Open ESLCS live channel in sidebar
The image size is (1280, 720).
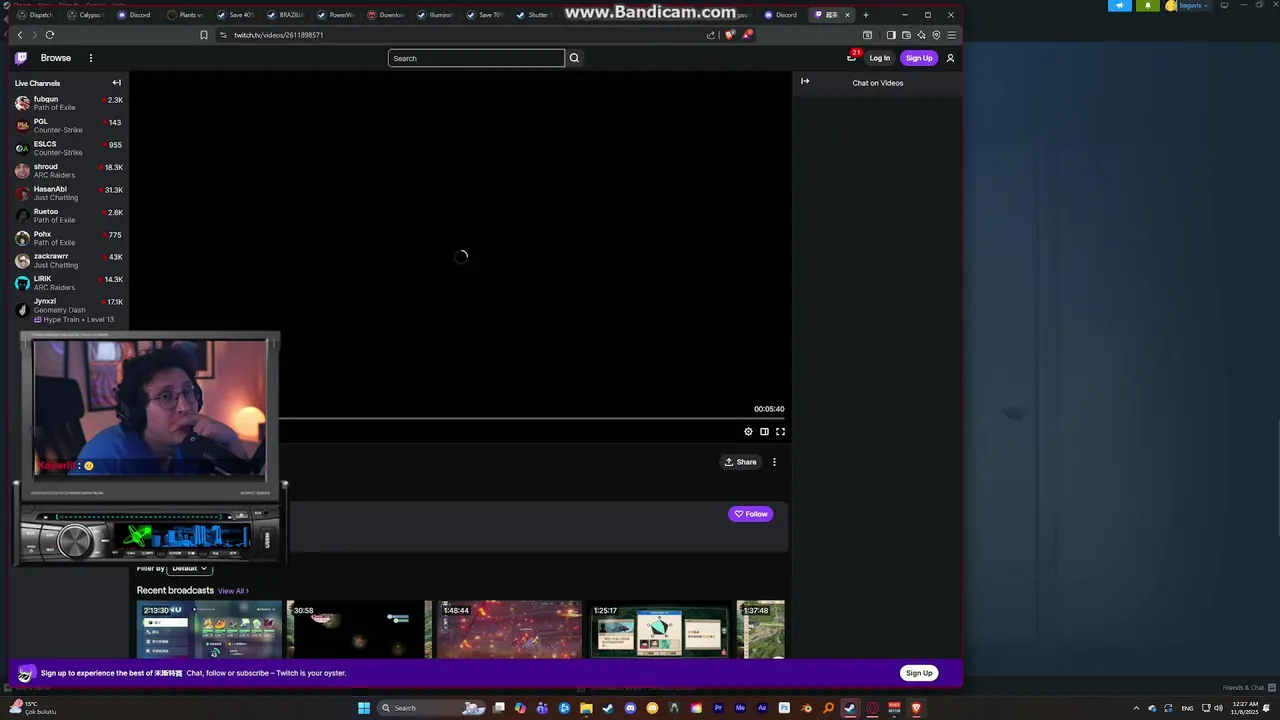69,148
